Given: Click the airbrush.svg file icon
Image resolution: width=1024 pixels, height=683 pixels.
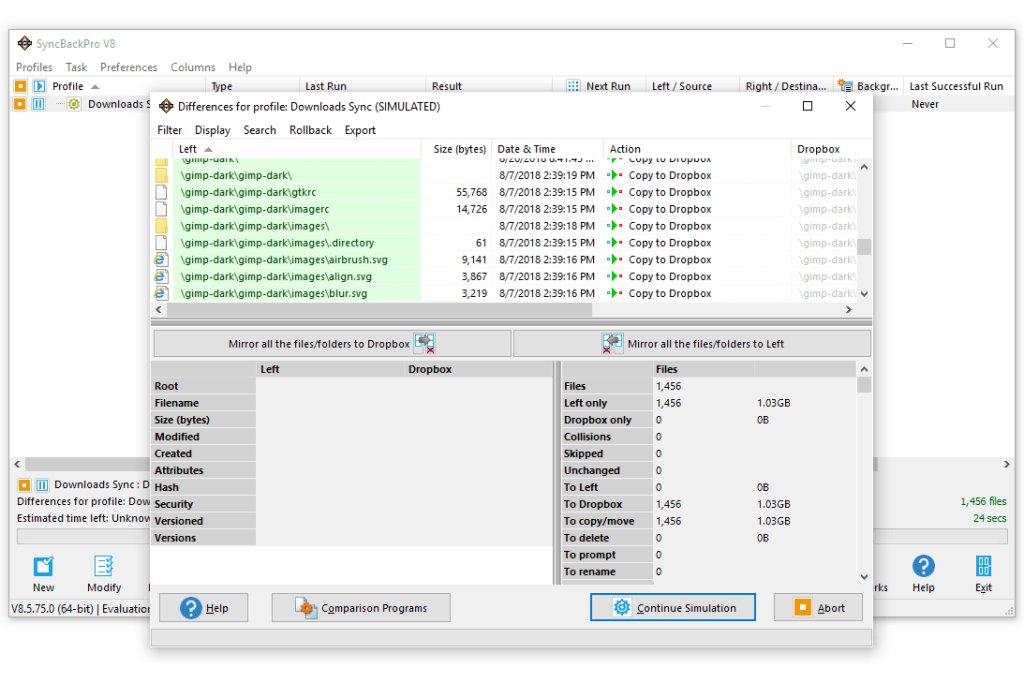Looking at the screenshot, I should click(161, 260).
